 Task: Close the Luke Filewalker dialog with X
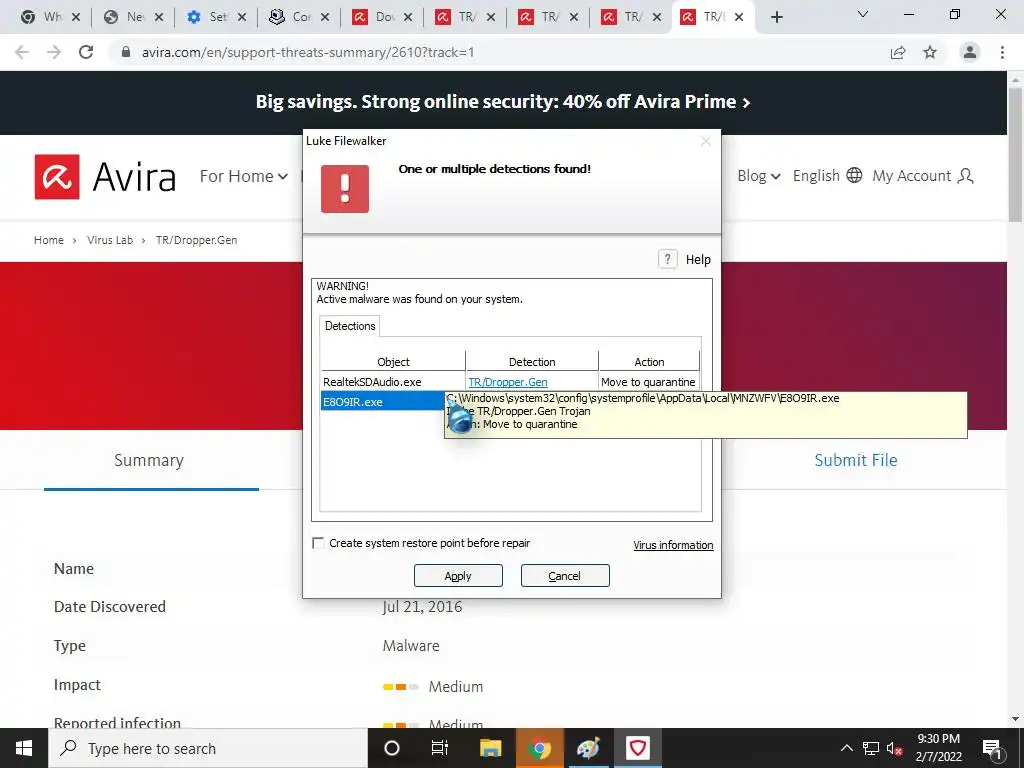coord(705,141)
